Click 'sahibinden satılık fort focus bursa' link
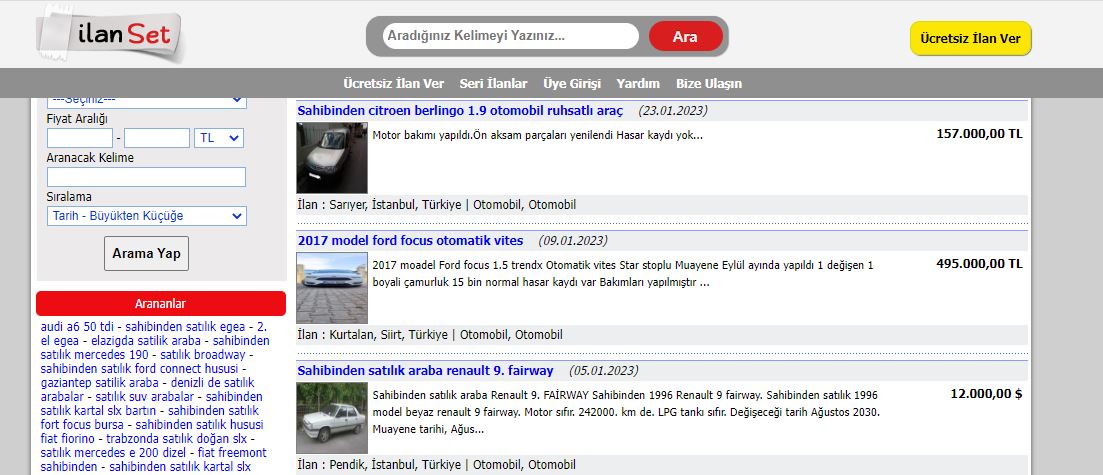1103x475 pixels. pos(150,418)
